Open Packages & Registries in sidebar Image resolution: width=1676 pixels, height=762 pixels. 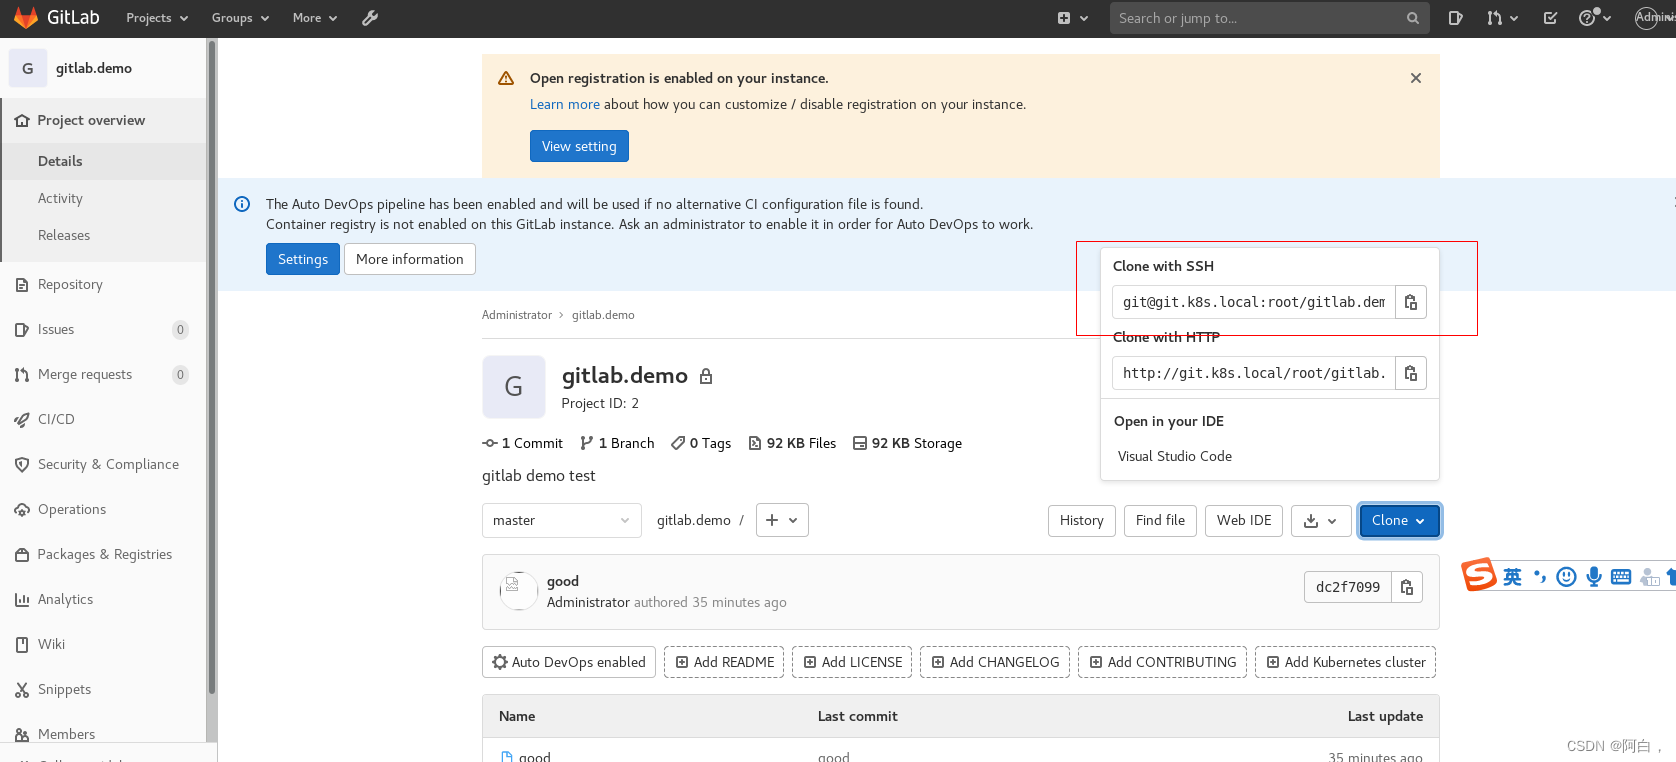coord(104,554)
